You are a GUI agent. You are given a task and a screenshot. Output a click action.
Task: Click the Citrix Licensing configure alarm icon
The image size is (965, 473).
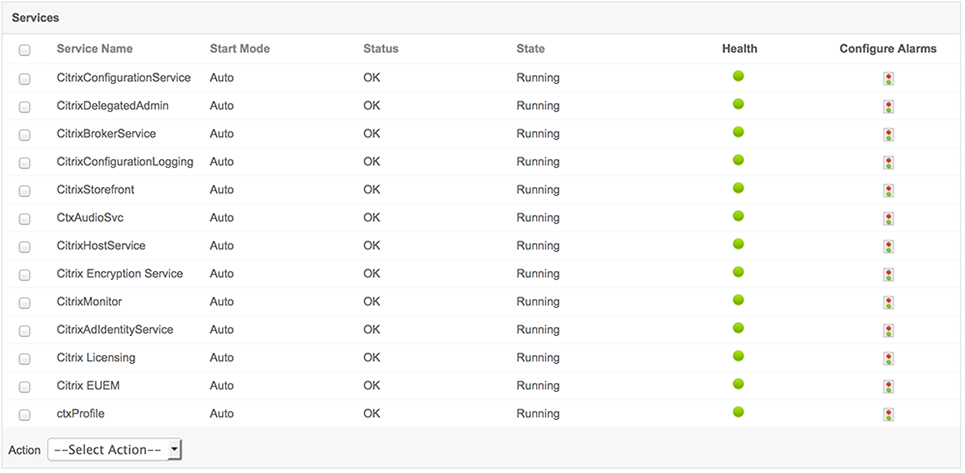click(x=888, y=358)
